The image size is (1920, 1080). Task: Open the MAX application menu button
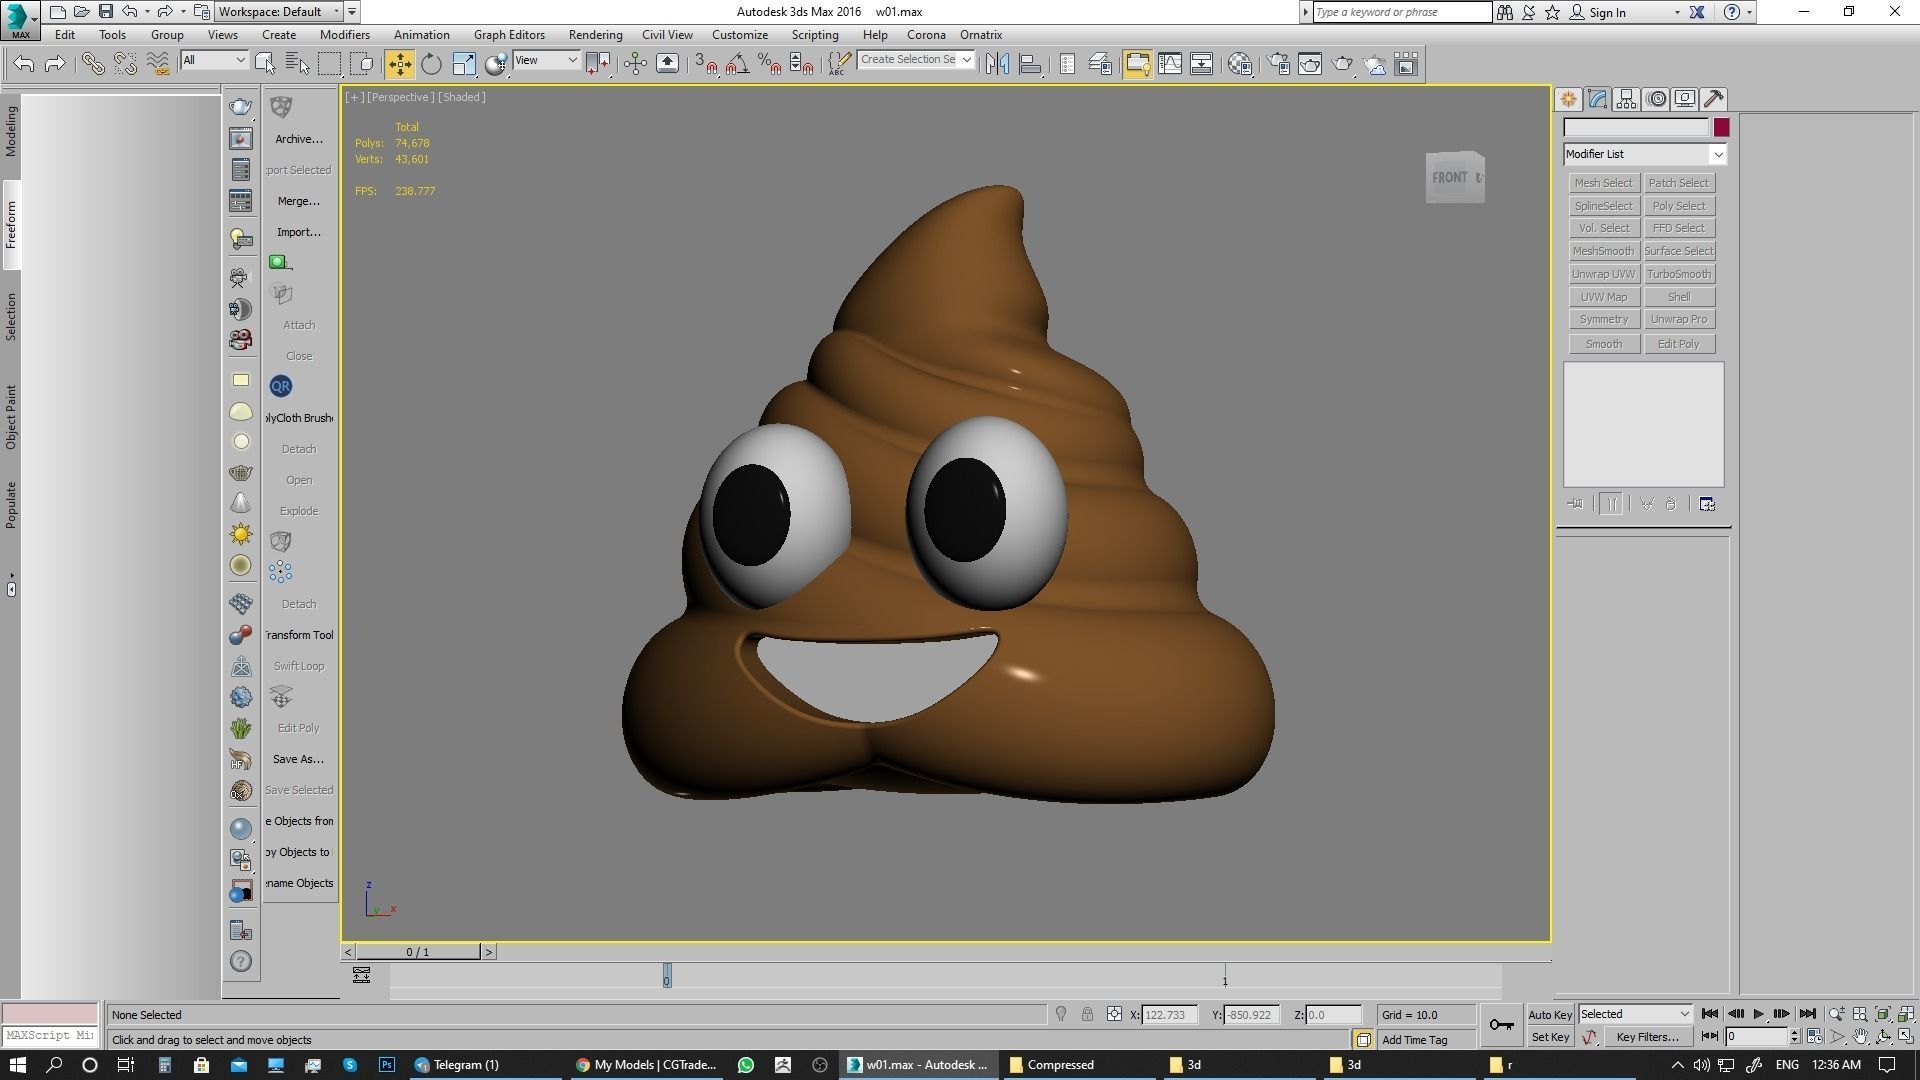click(x=20, y=20)
